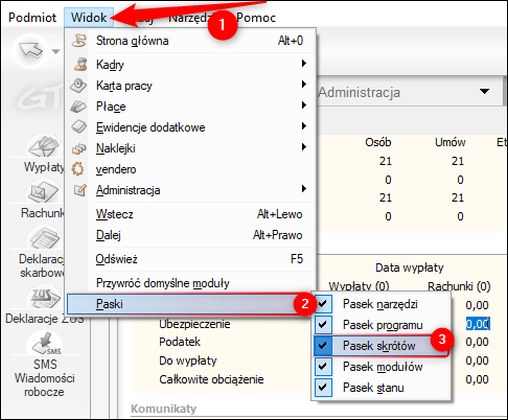
Task: Open Deklaracje ZUS sidebar icon
Action: coord(45,297)
